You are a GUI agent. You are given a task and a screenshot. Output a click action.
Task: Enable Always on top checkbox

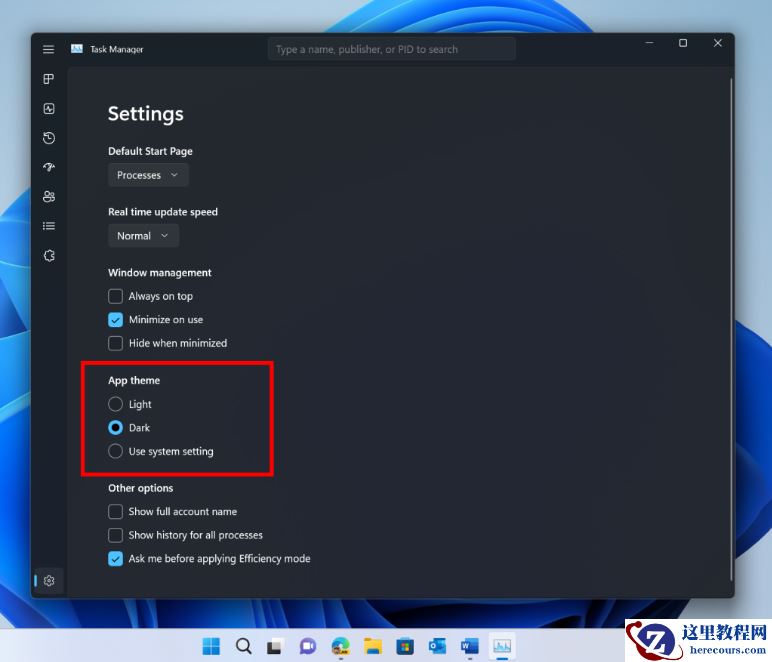point(115,296)
